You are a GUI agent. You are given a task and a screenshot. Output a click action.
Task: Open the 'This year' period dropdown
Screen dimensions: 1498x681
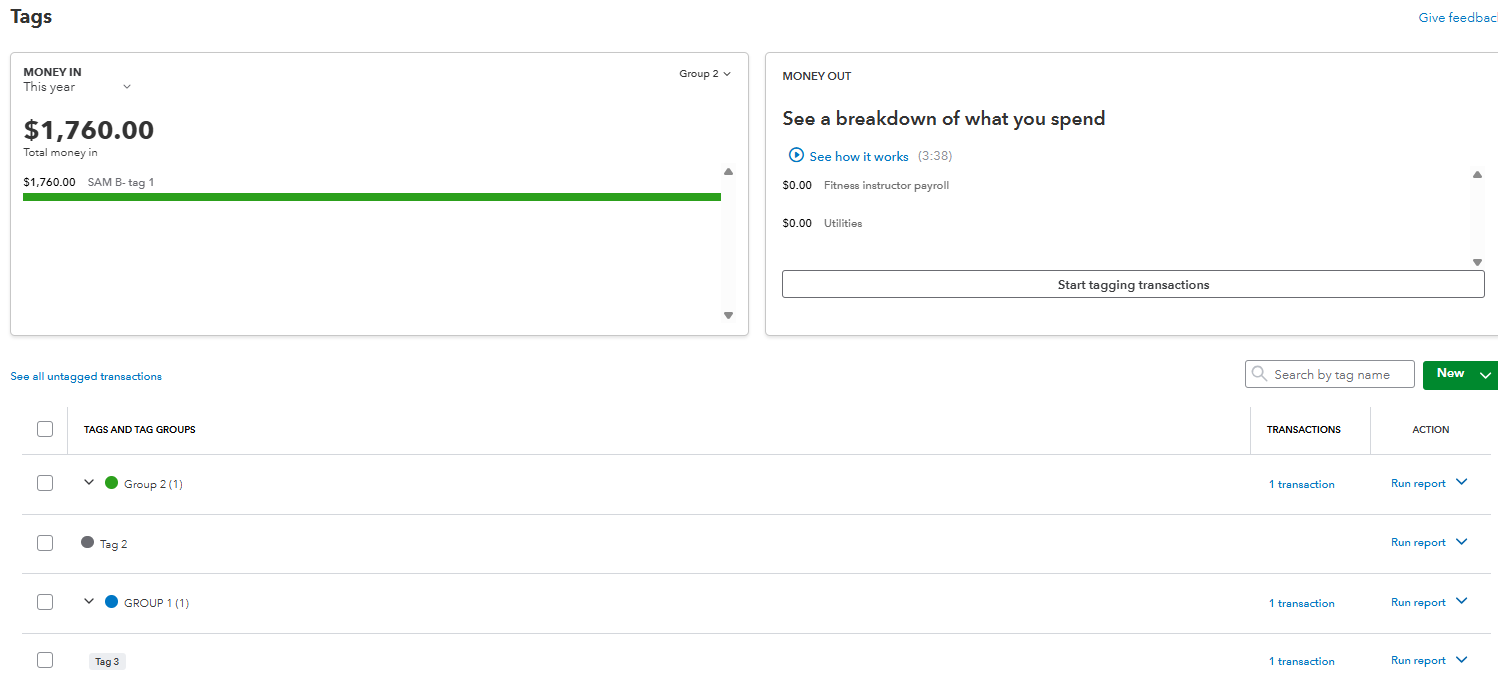(127, 87)
